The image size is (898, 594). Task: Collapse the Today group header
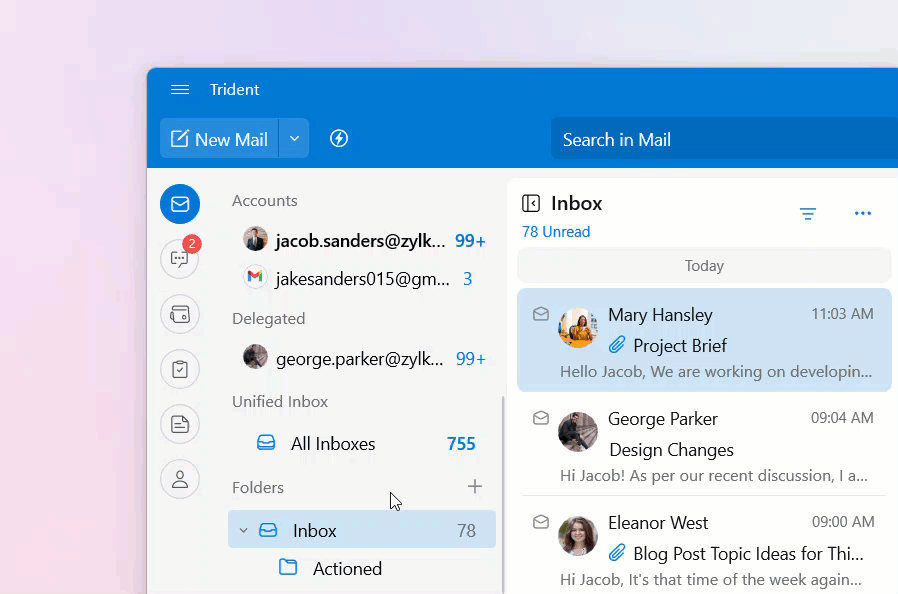(x=704, y=266)
